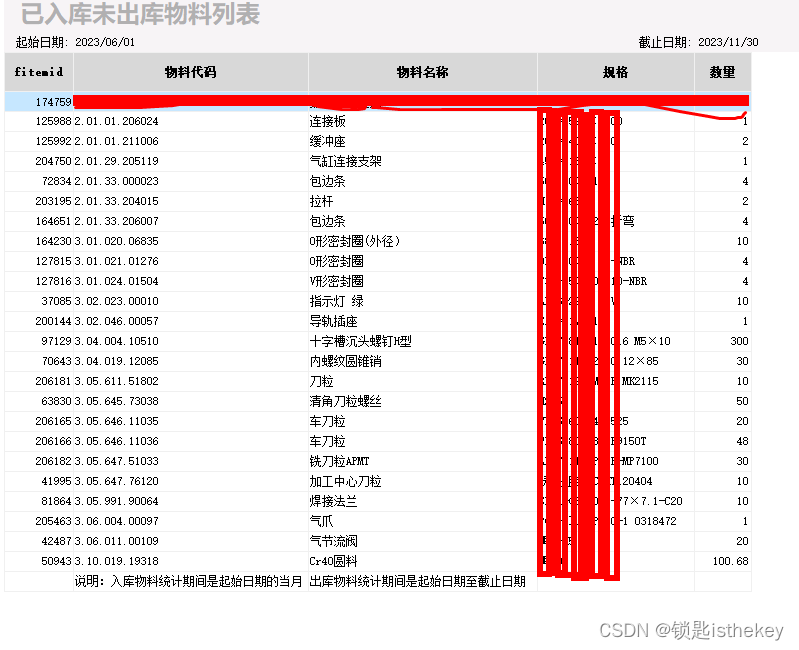Click quantity 300 in the 97129 row
This screenshot has width=799, height=650.
point(739,341)
